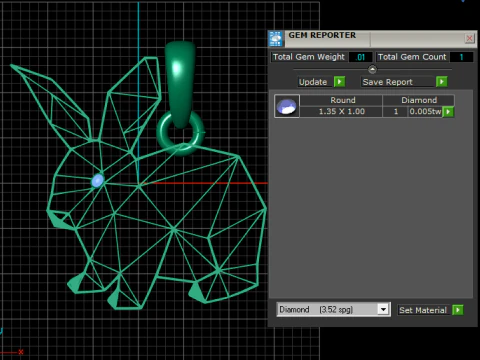Click the Round shape header cell
This screenshot has width=480, height=360.
[x=341, y=100]
